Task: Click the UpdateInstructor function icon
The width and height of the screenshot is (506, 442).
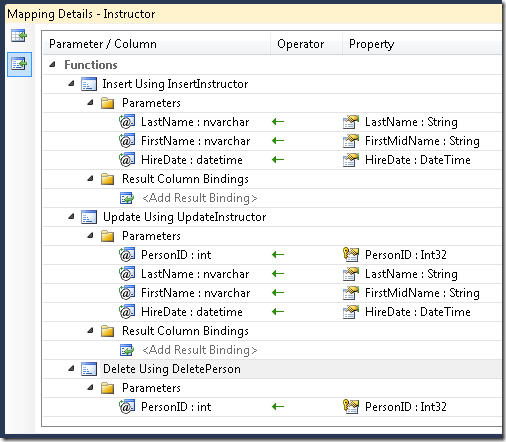Action: coord(89,217)
